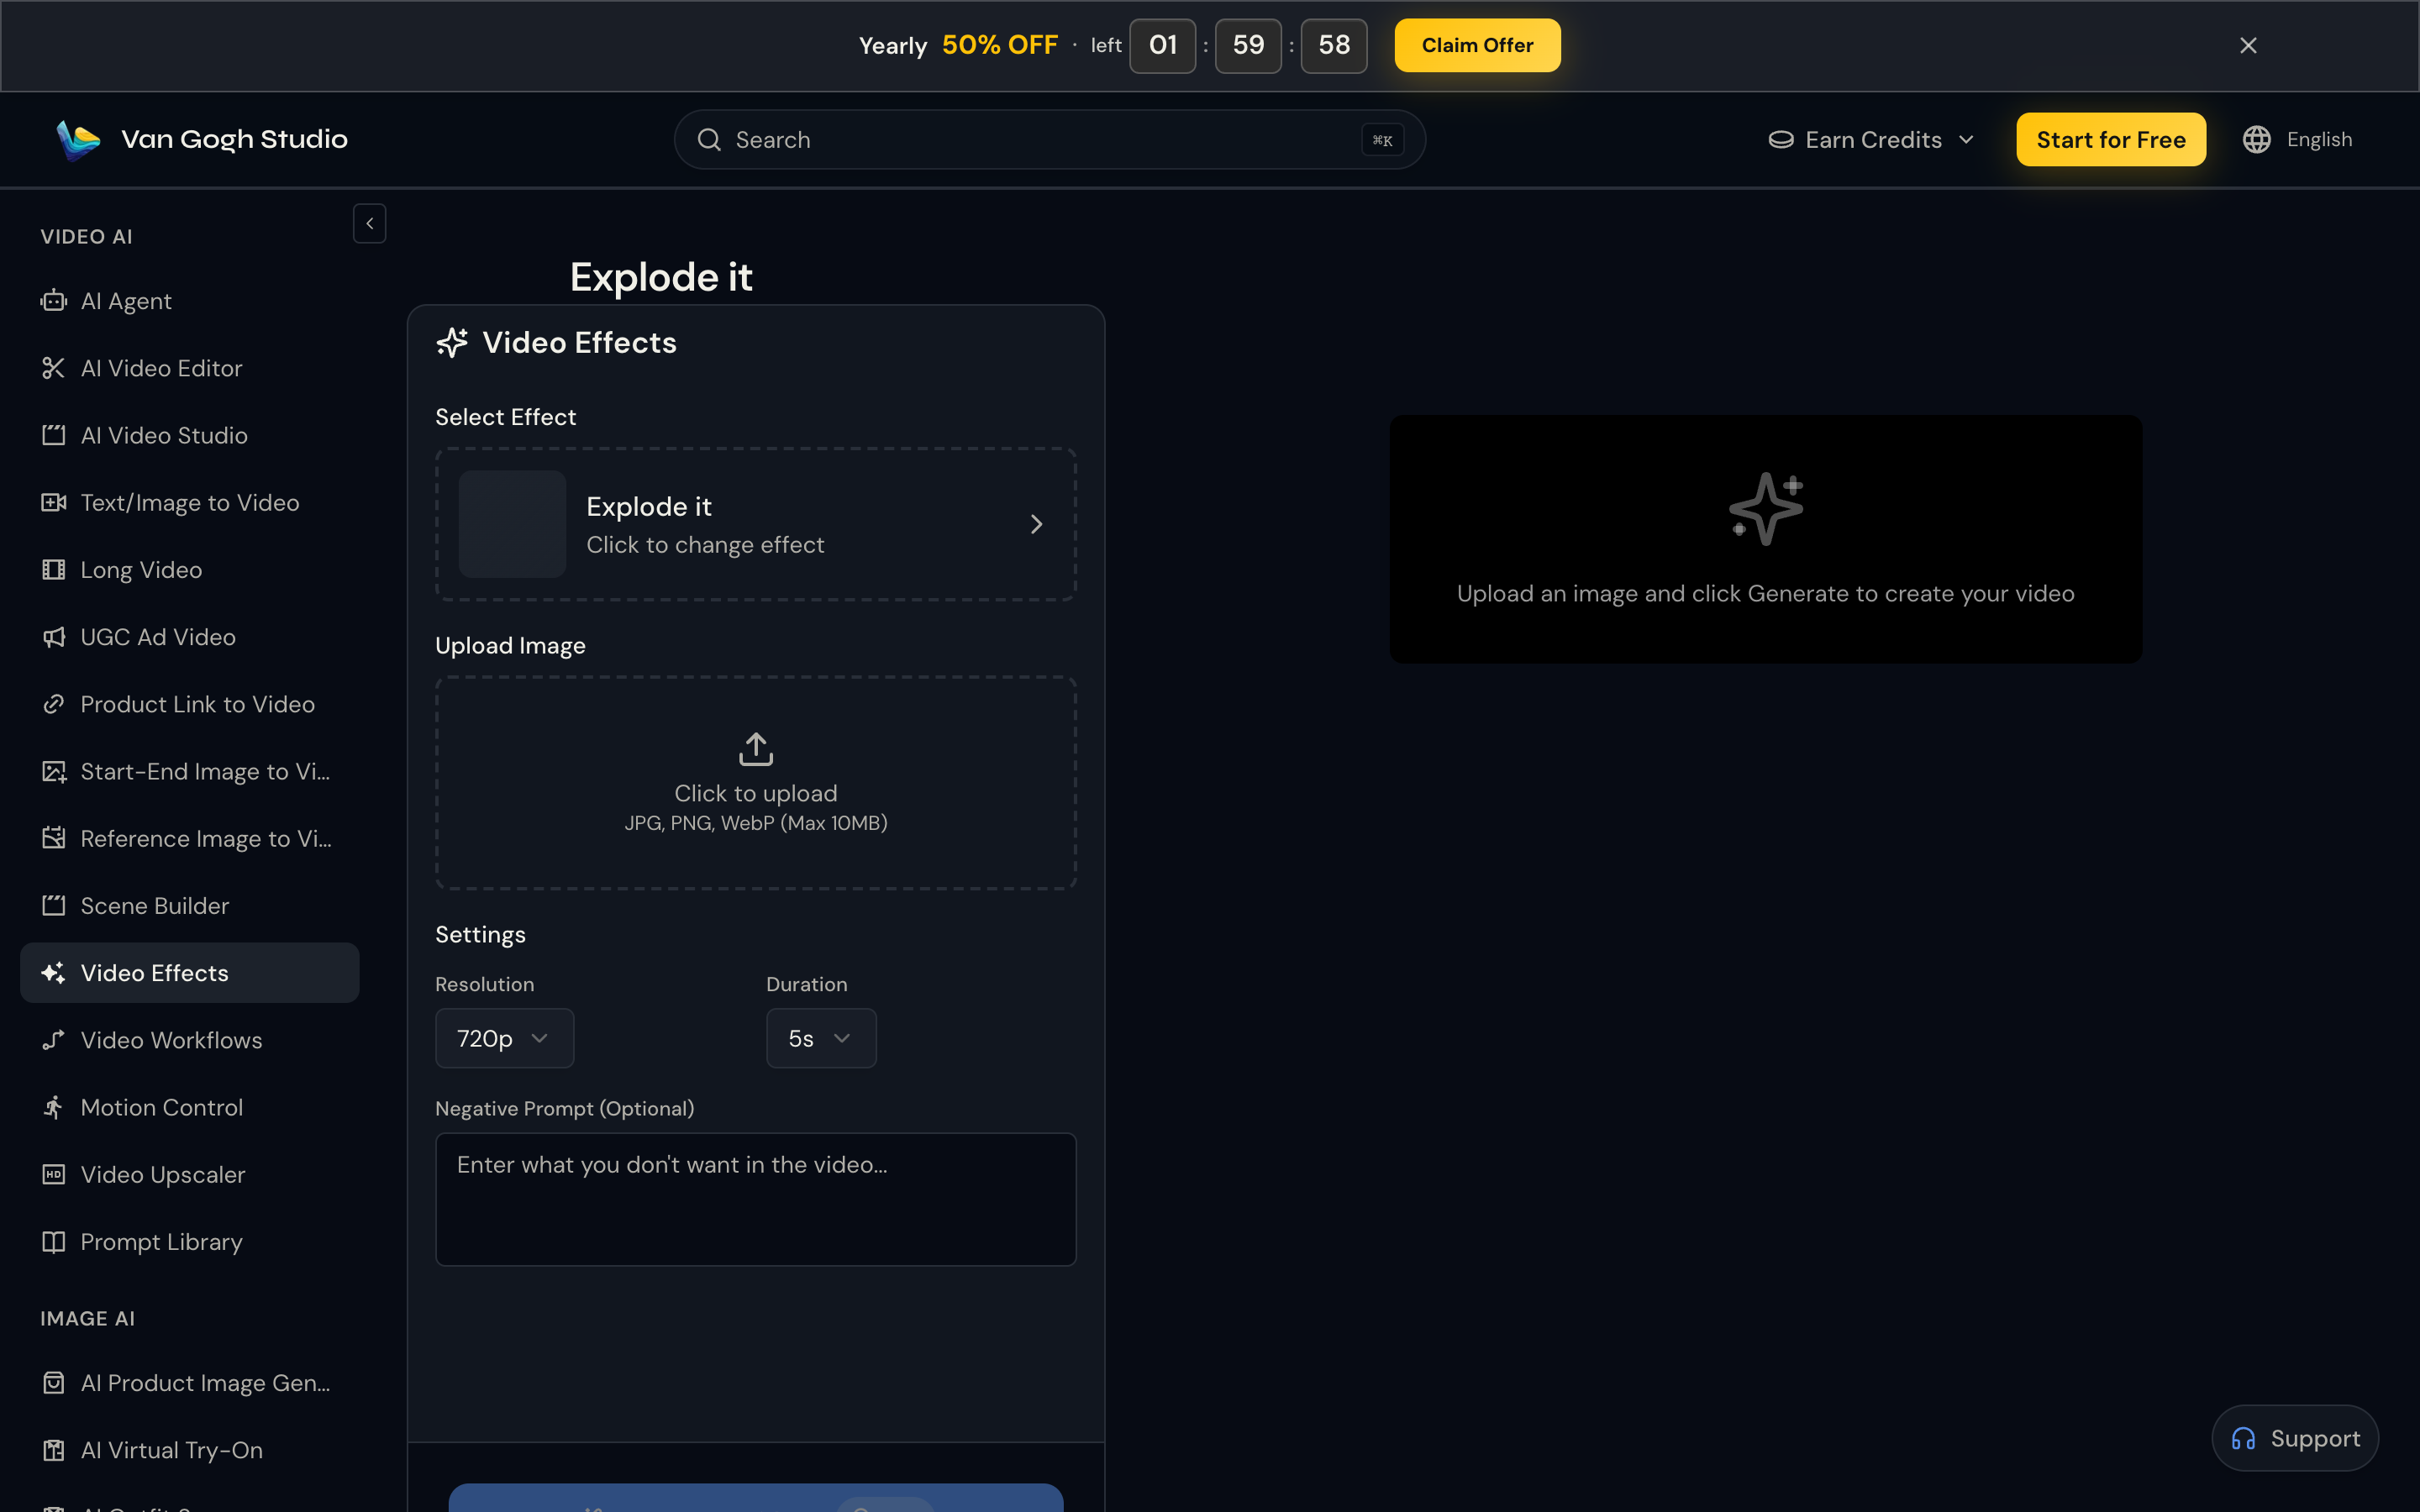The image size is (2420, 1512).
Task: Click the Video Effects sparkle icon in sidebar
Action: click(x=54, y=973)
